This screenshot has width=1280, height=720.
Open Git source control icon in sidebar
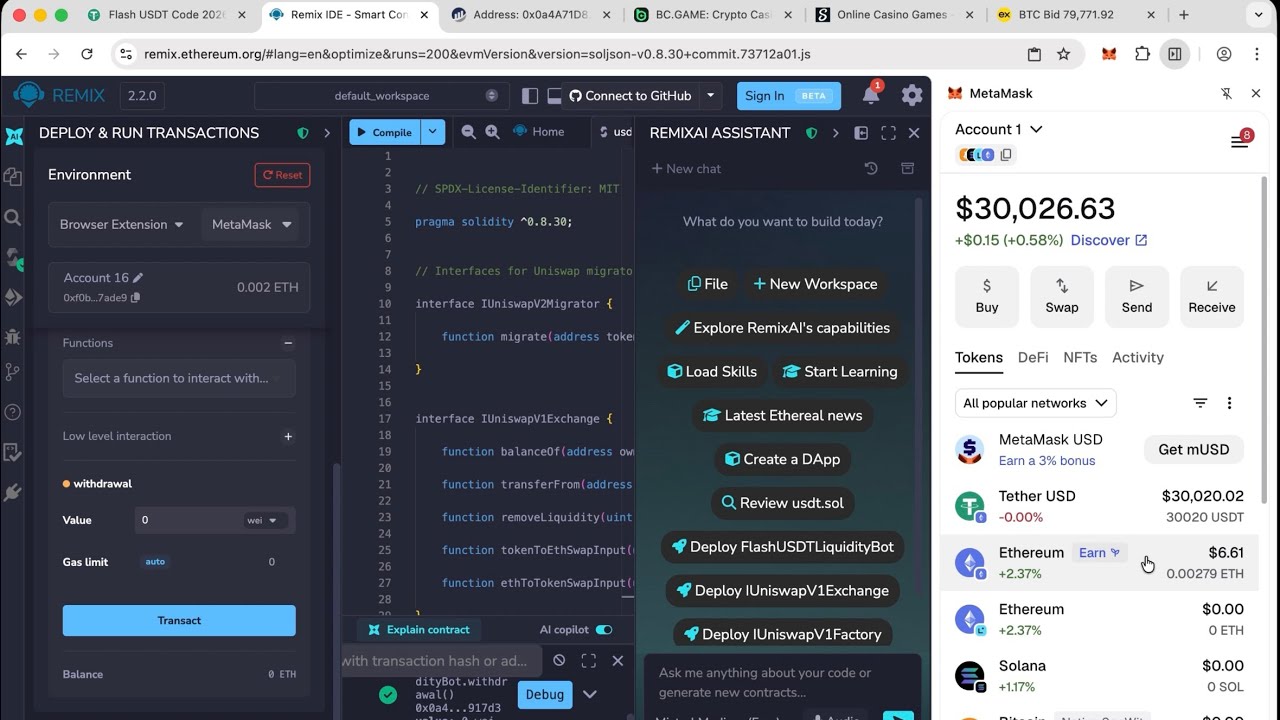pos(13,372)
